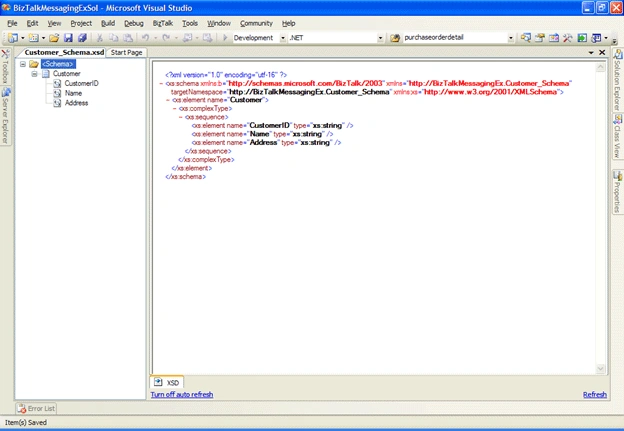
Task: Open the Solution Explorer side tab
Action: coord(617,80)
